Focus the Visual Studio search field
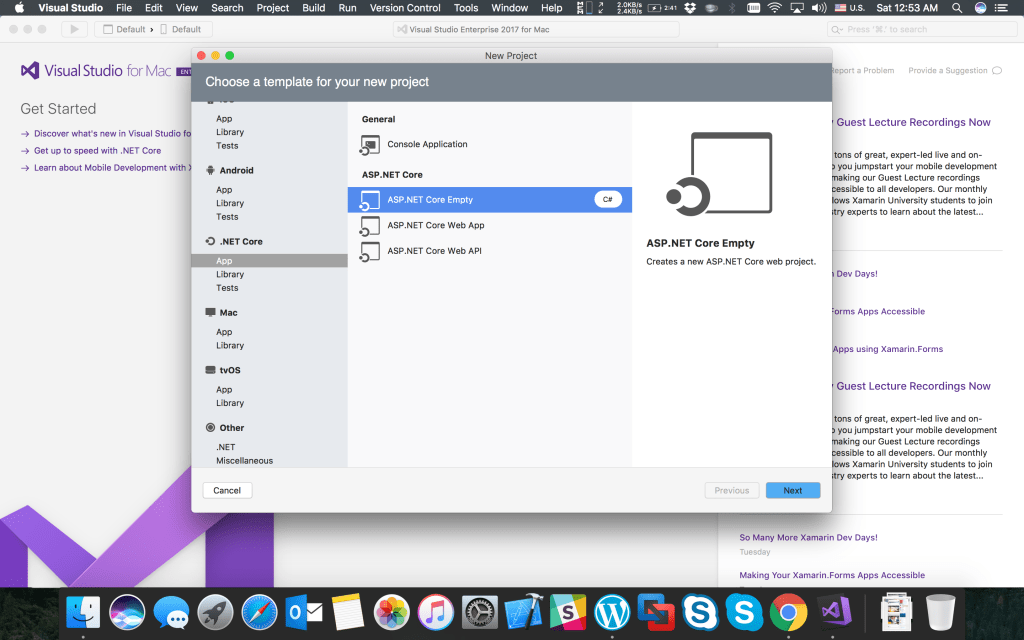This screenshot has width=1024, height=640. pos(922,29)
